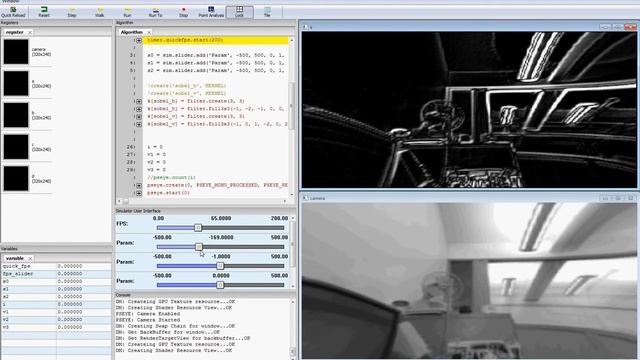This screenshot has height=360, width=640.
Task: Select the fps_slider variable row
Action: tap(56, 274)
